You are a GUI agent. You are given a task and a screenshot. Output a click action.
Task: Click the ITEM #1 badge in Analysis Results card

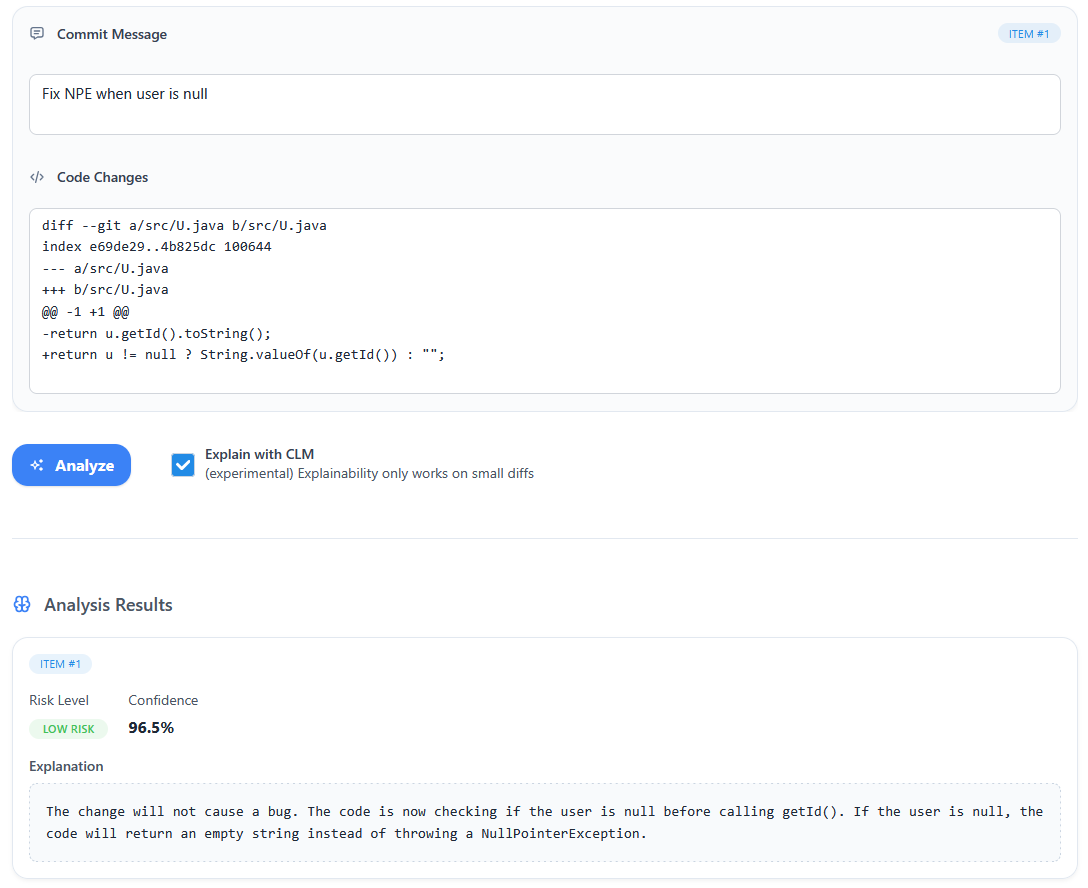click(x=60, y=664)
